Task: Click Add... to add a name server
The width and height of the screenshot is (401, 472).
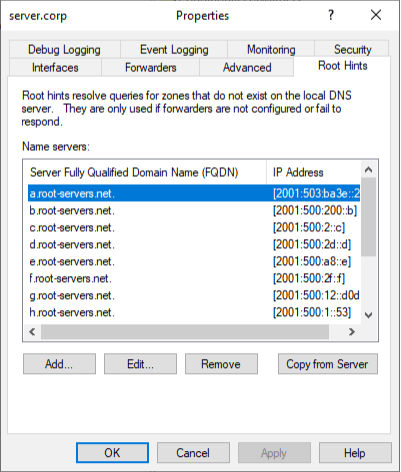Action: (59, 364)
